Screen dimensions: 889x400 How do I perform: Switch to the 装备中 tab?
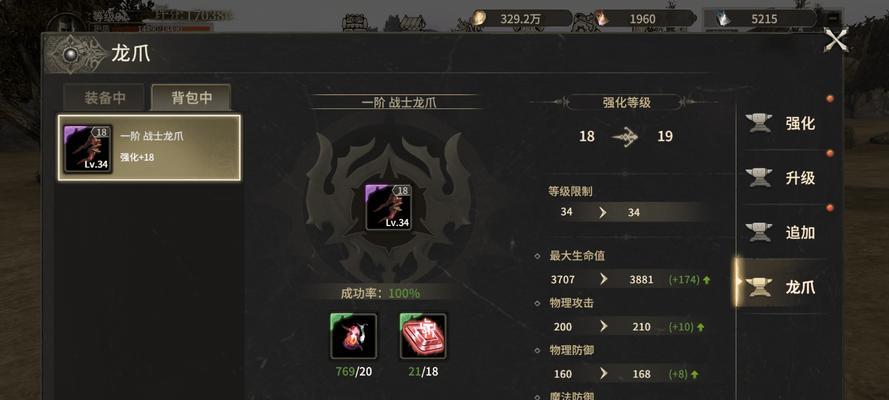coord(105,97)
